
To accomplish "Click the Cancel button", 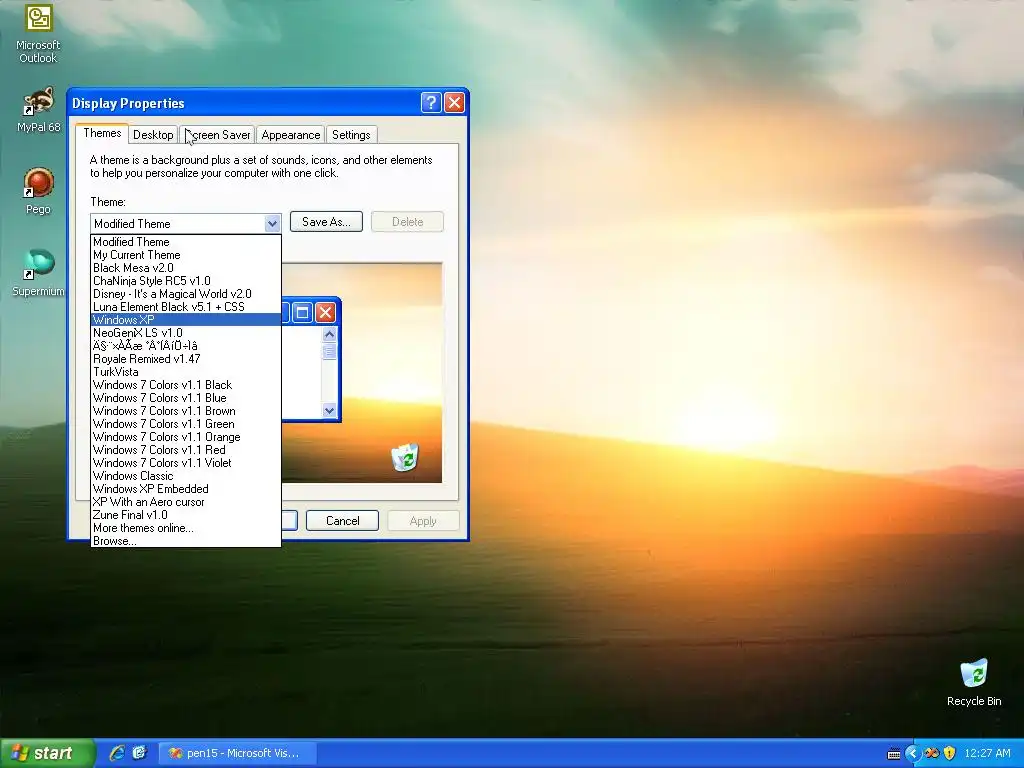I will (x=342, y=520).
